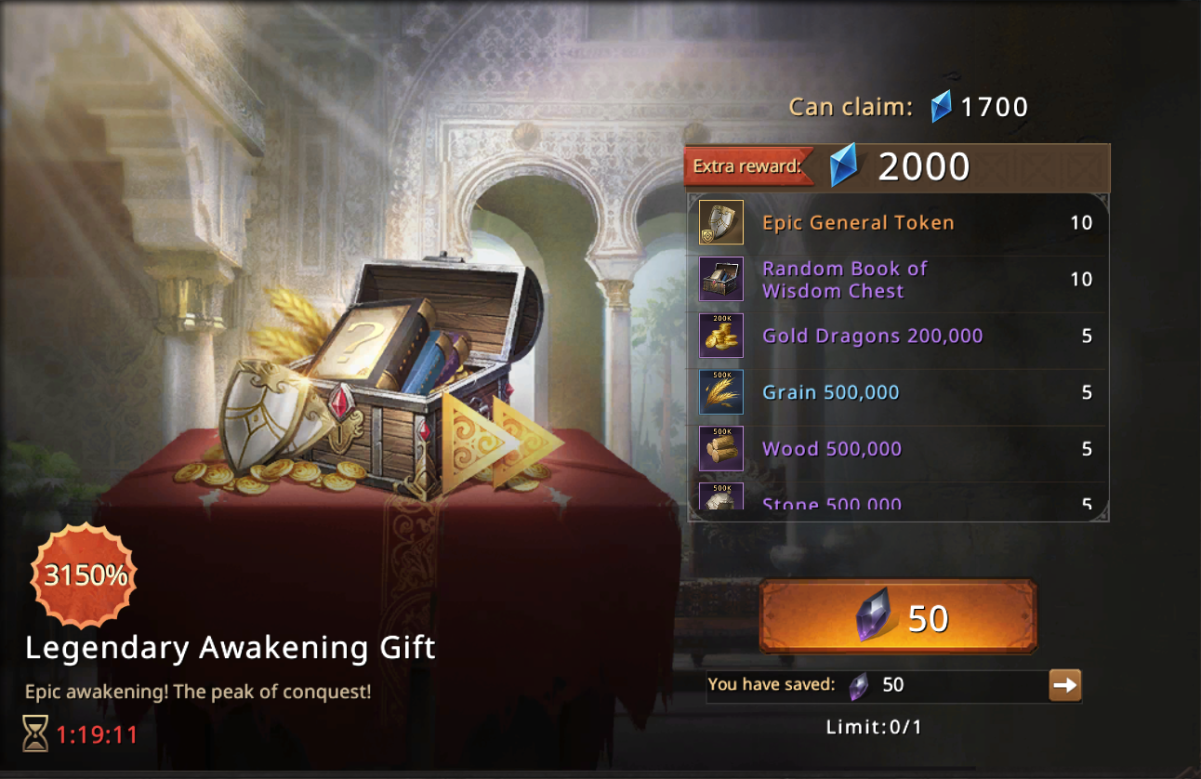
Task: Click the blue gem beside 1700
Action: [x=941, y=106]
